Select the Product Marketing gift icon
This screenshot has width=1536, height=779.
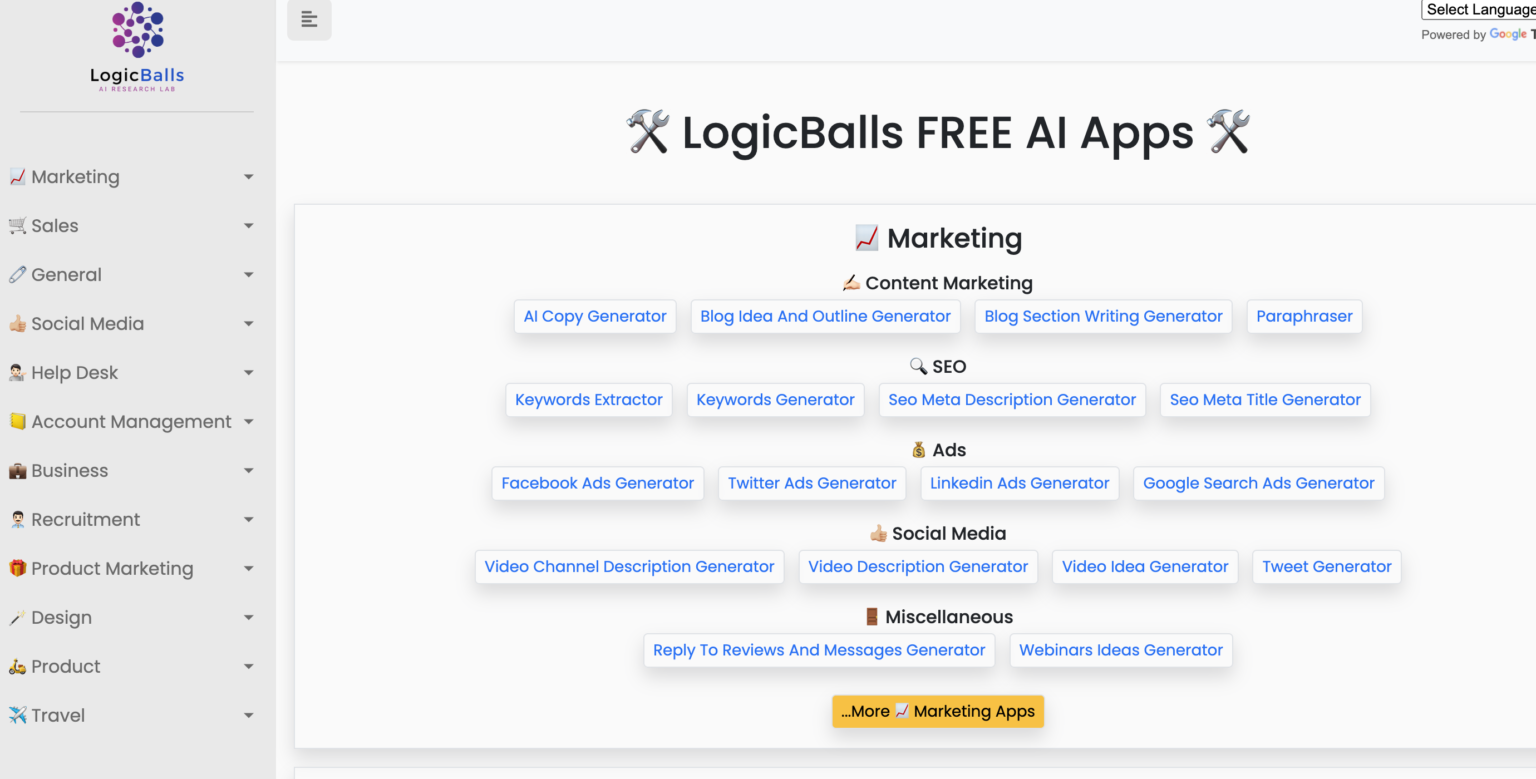[18, 568]
